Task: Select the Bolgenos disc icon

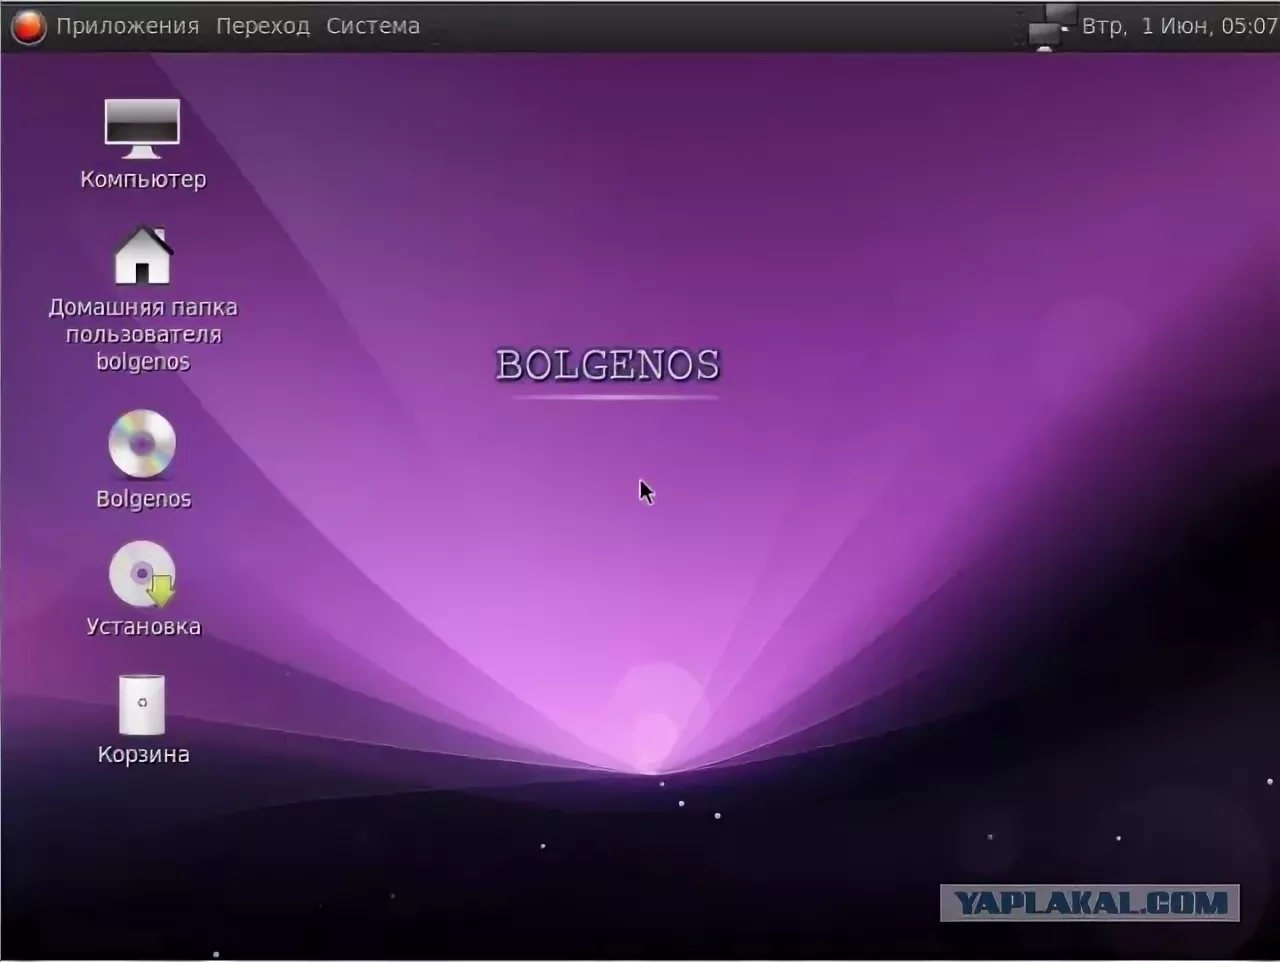Action: 142,443
